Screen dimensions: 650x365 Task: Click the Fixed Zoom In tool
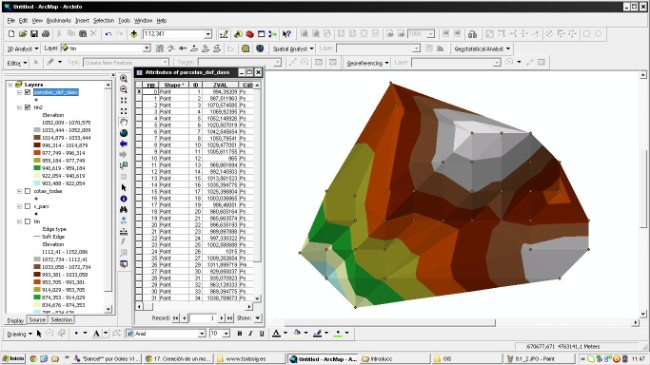tap(124, 100)
